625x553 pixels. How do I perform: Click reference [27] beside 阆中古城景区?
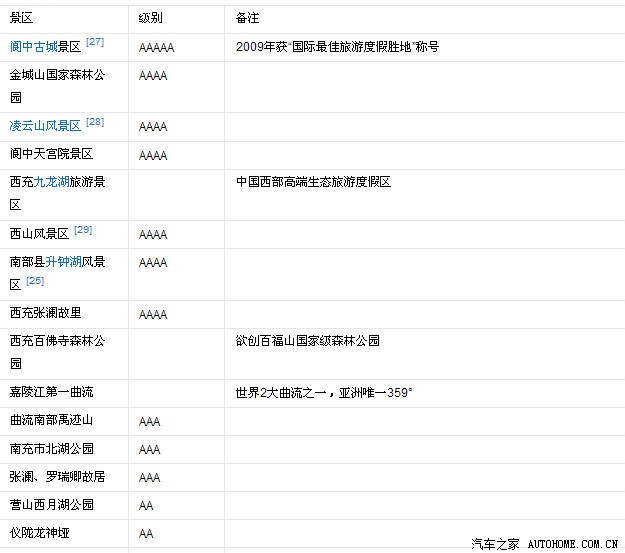95,42
